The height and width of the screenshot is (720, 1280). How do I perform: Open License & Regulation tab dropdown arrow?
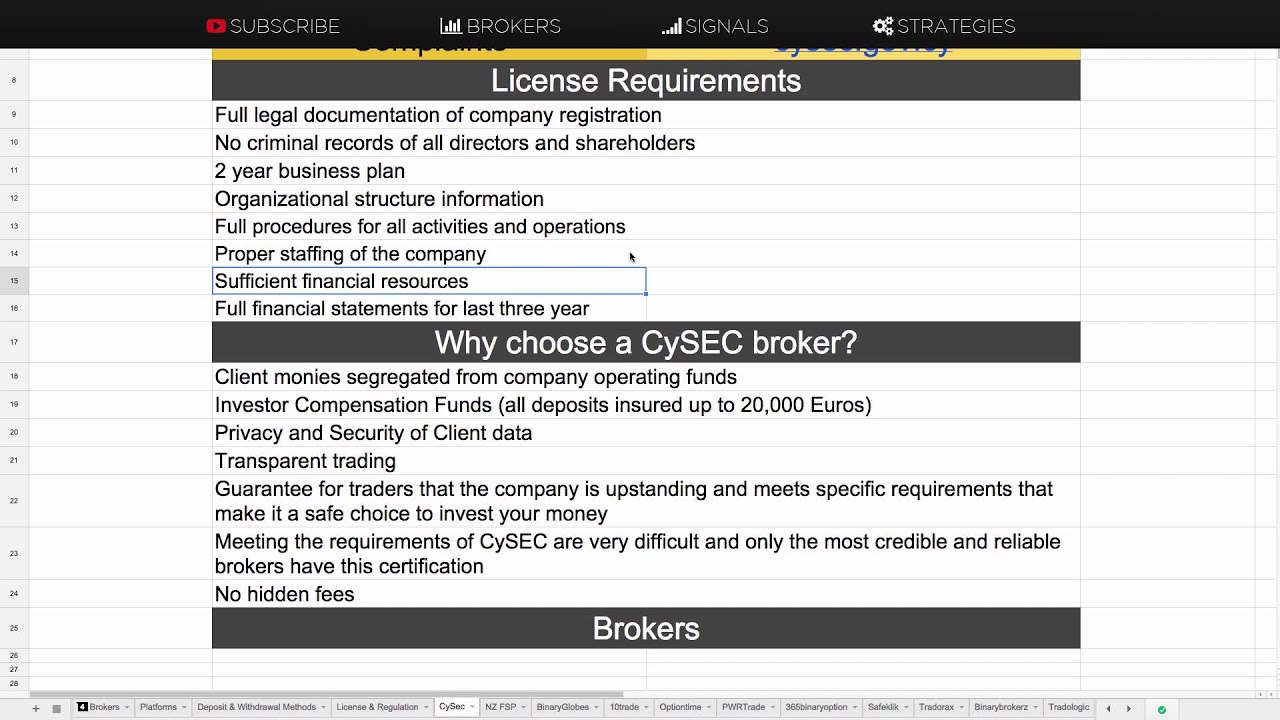426,708
